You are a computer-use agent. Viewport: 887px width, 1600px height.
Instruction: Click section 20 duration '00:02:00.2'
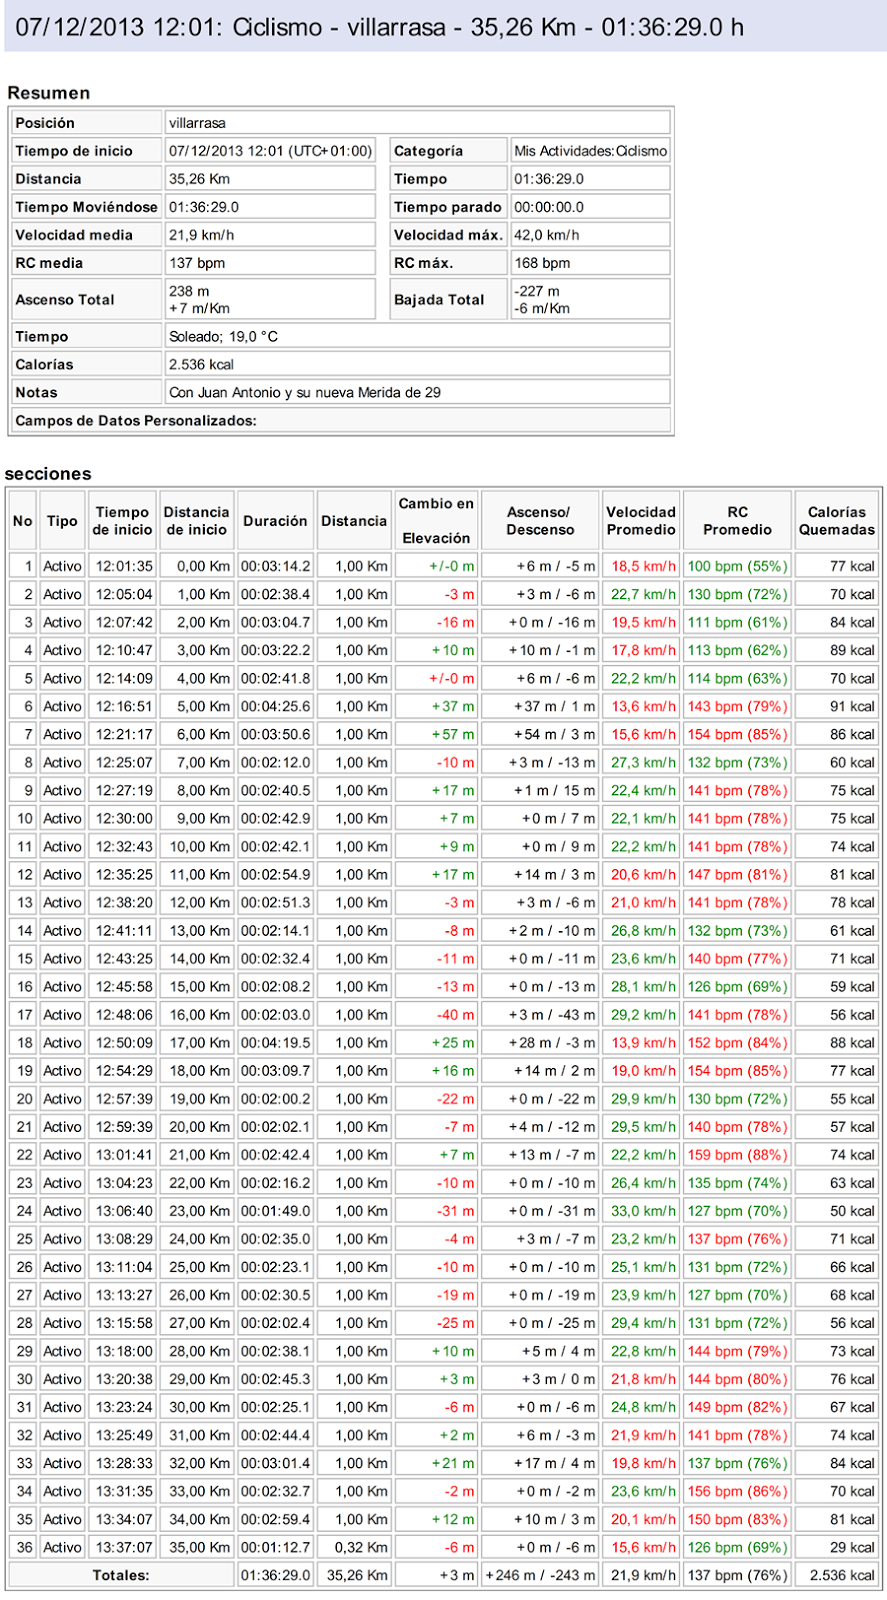pos(276,1098)
